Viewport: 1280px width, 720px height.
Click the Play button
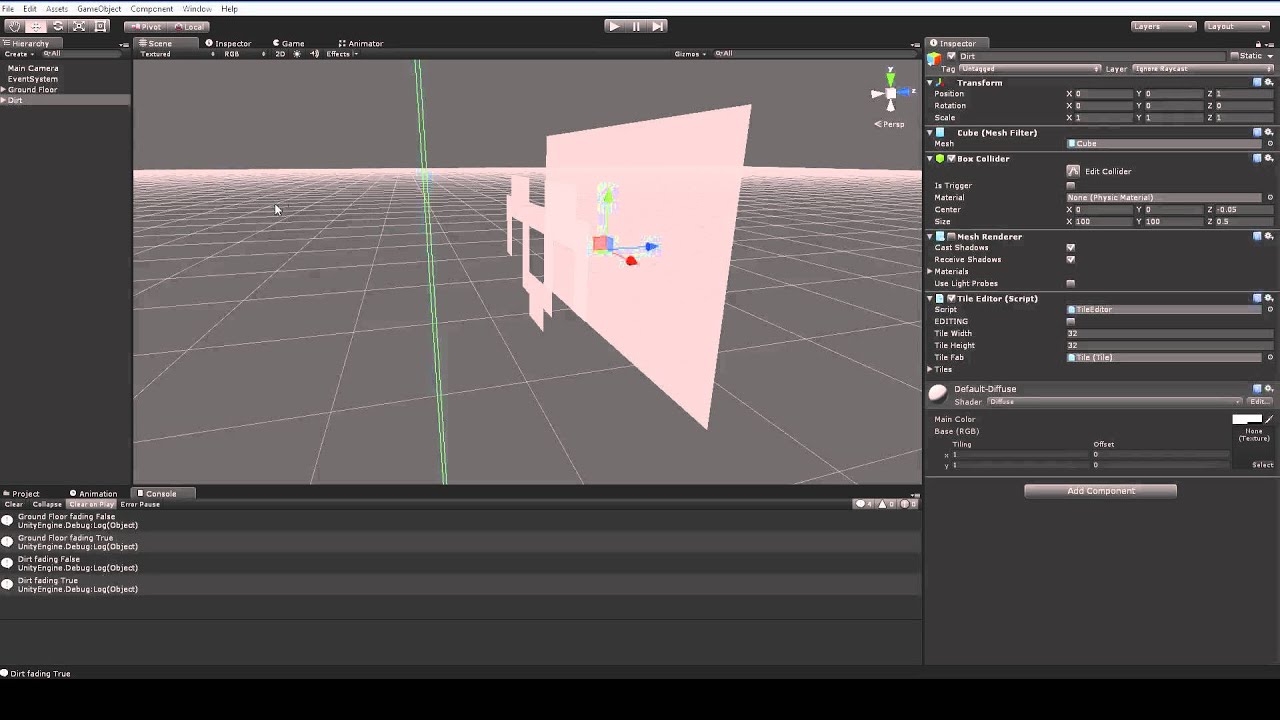point(614,26)
